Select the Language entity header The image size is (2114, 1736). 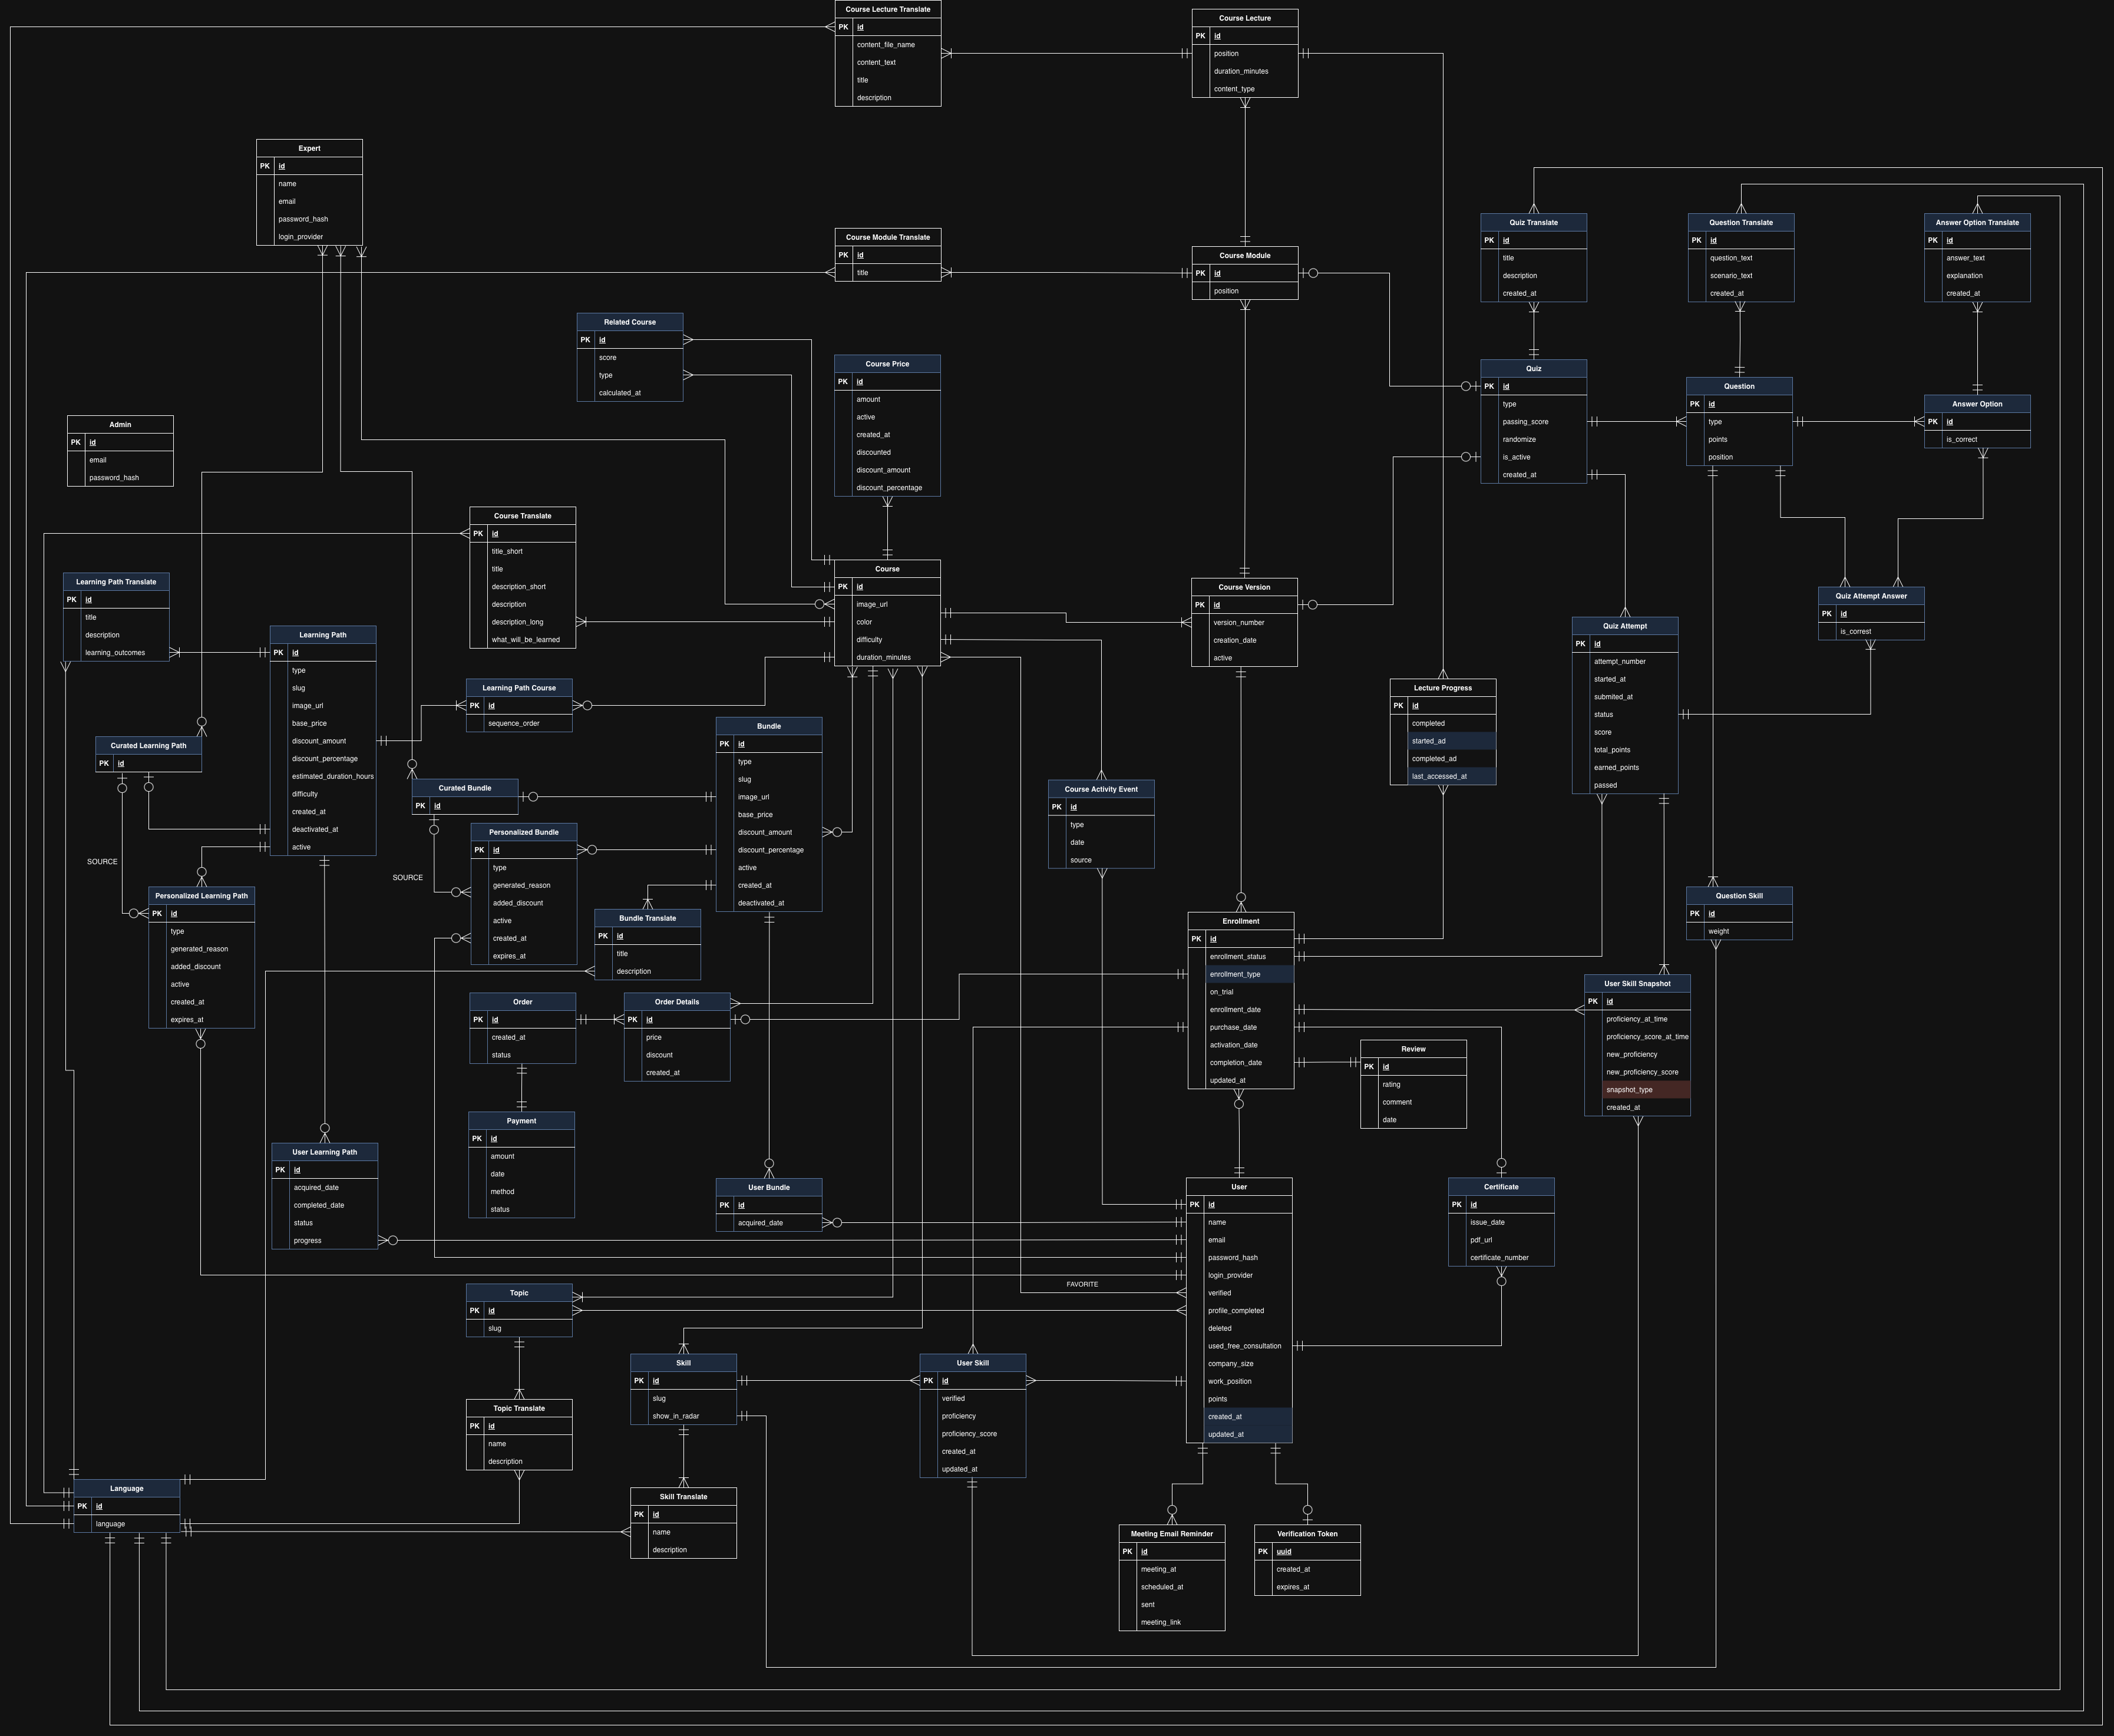127,1488
